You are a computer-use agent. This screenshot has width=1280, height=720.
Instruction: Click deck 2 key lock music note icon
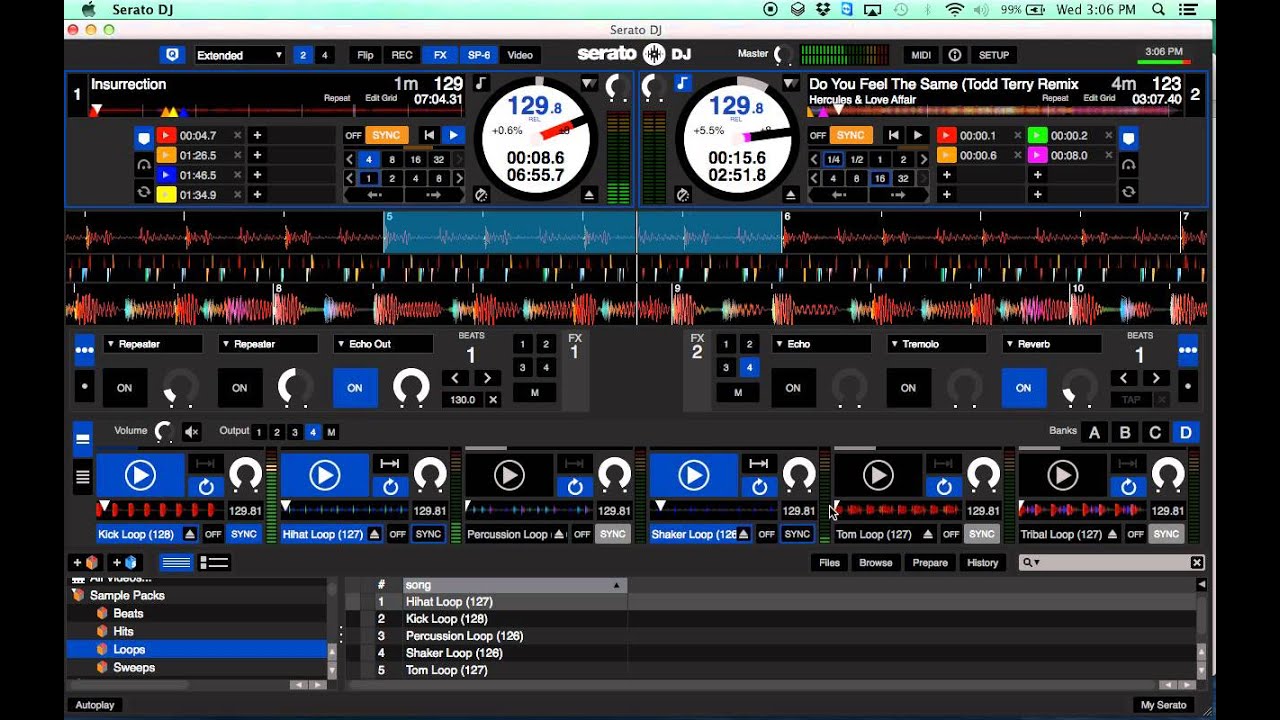coord(682,83)
